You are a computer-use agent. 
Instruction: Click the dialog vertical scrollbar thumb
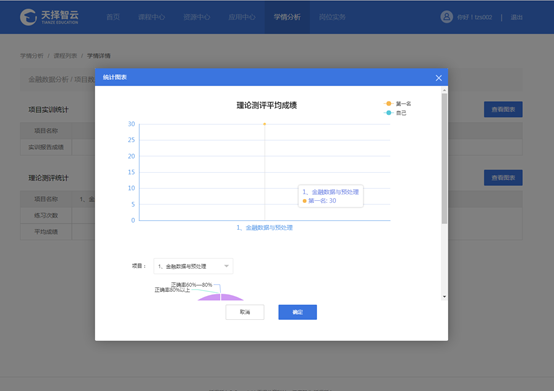tap(444, 158)
